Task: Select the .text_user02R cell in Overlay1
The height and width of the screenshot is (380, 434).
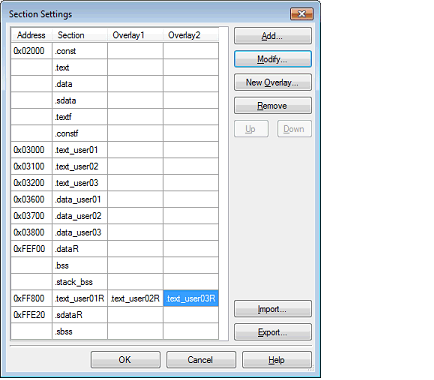Action: coord(135,298)
